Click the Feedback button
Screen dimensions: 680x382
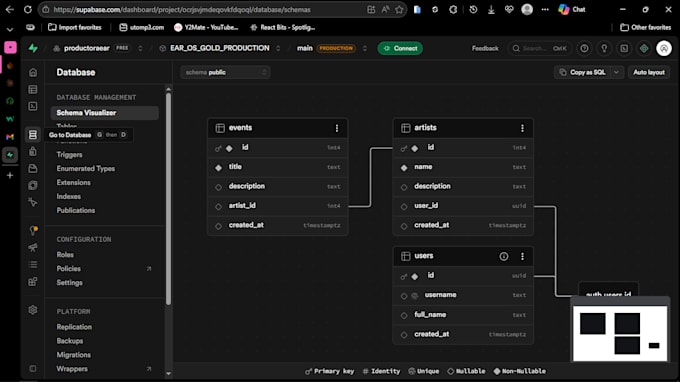pyautogui.click(x=485, y=48)
